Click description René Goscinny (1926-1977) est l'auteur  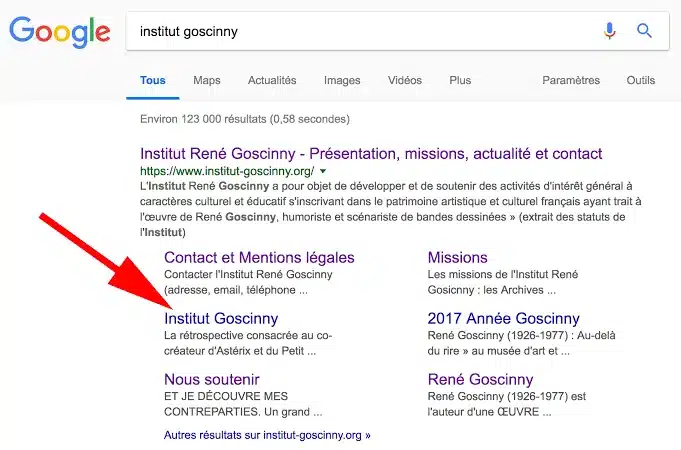pos(507,404)
